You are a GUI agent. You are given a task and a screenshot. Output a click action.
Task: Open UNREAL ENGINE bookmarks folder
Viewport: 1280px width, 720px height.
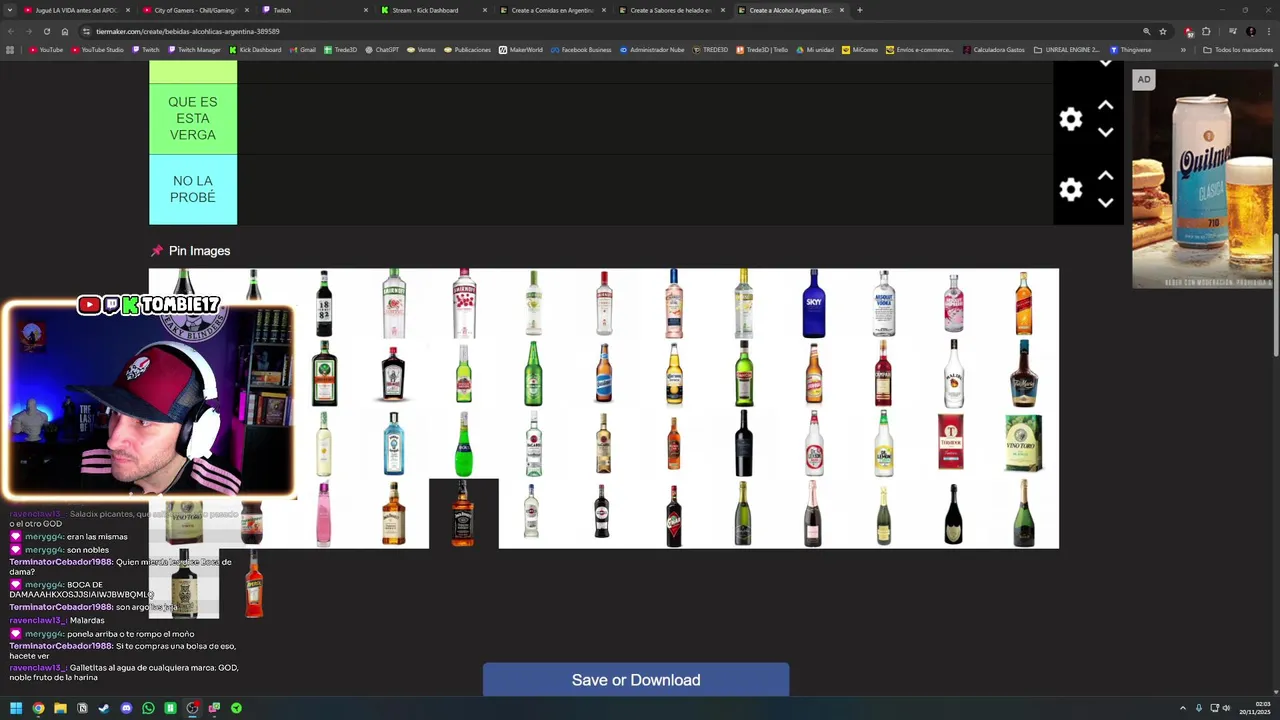1066,50
